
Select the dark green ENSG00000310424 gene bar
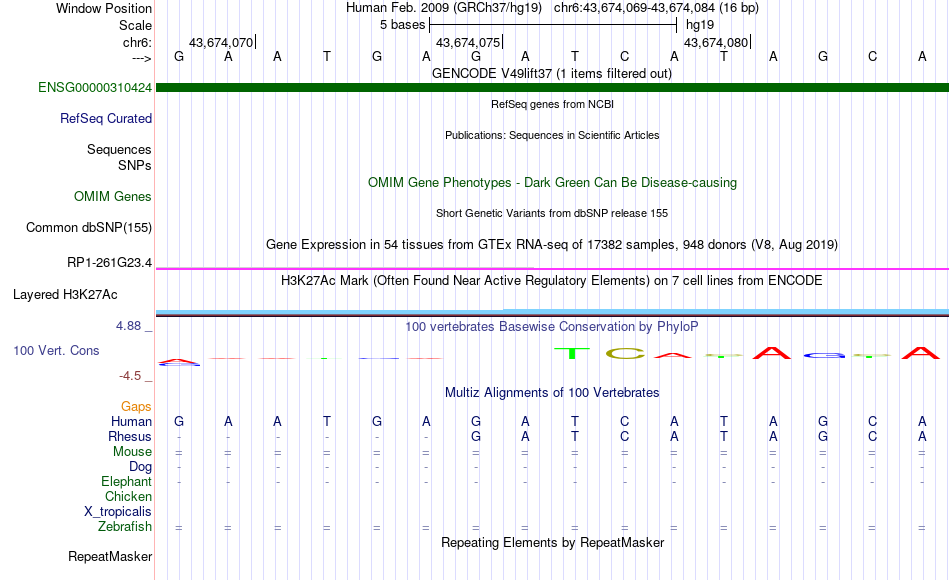click(553, 87)
